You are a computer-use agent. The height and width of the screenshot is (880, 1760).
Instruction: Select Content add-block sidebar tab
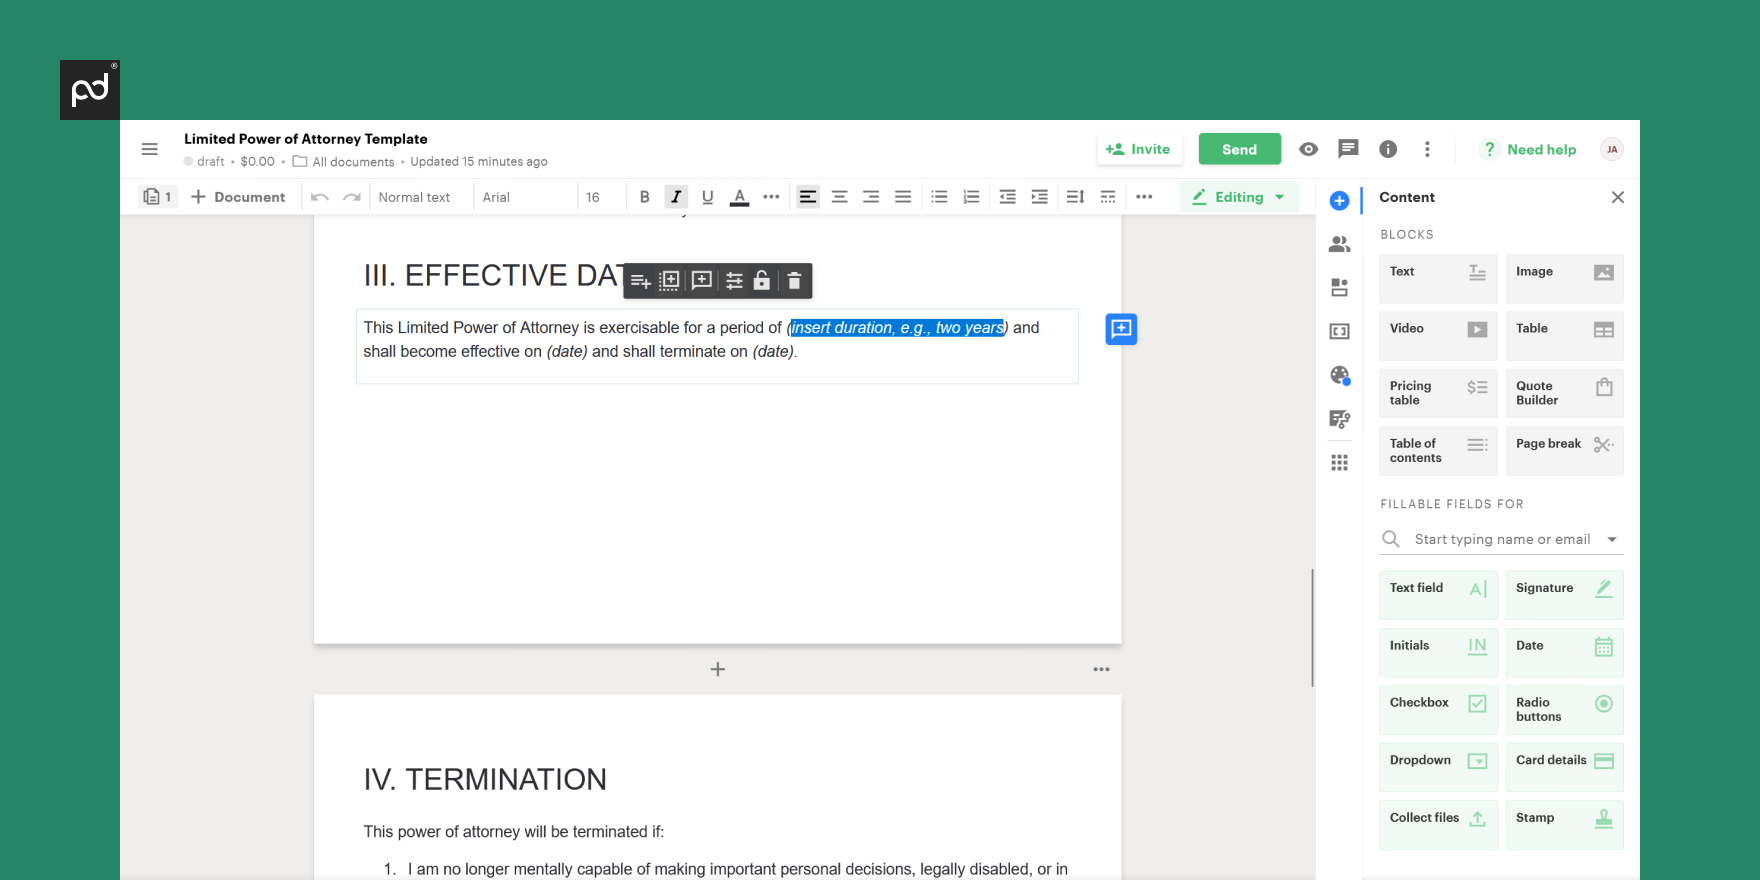click(1340, 201)
